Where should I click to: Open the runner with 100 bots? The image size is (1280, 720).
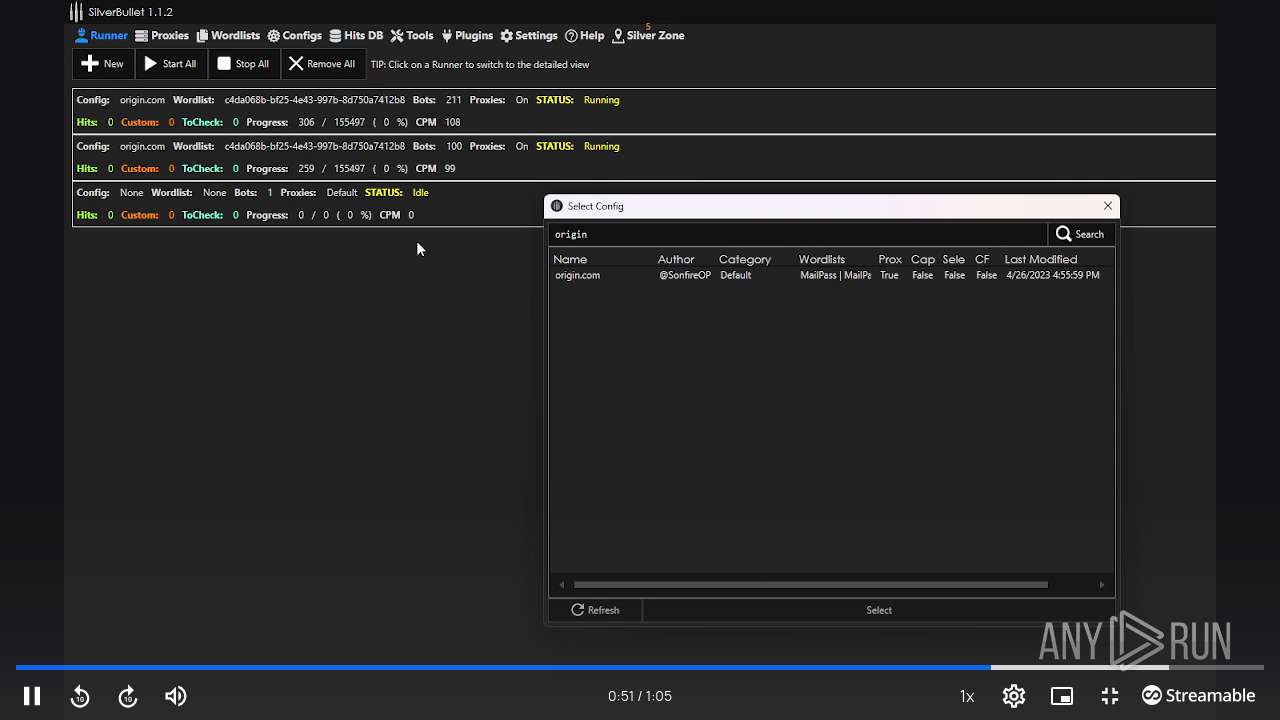[644, 157]
